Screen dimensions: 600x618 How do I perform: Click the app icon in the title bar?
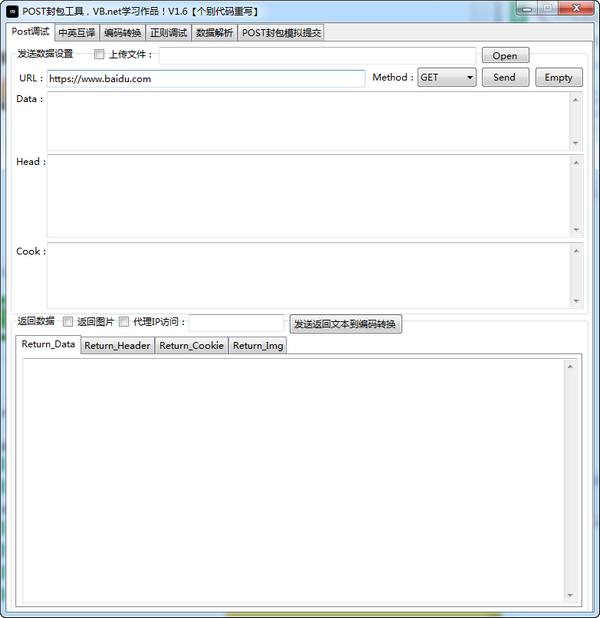click(13, 9)
